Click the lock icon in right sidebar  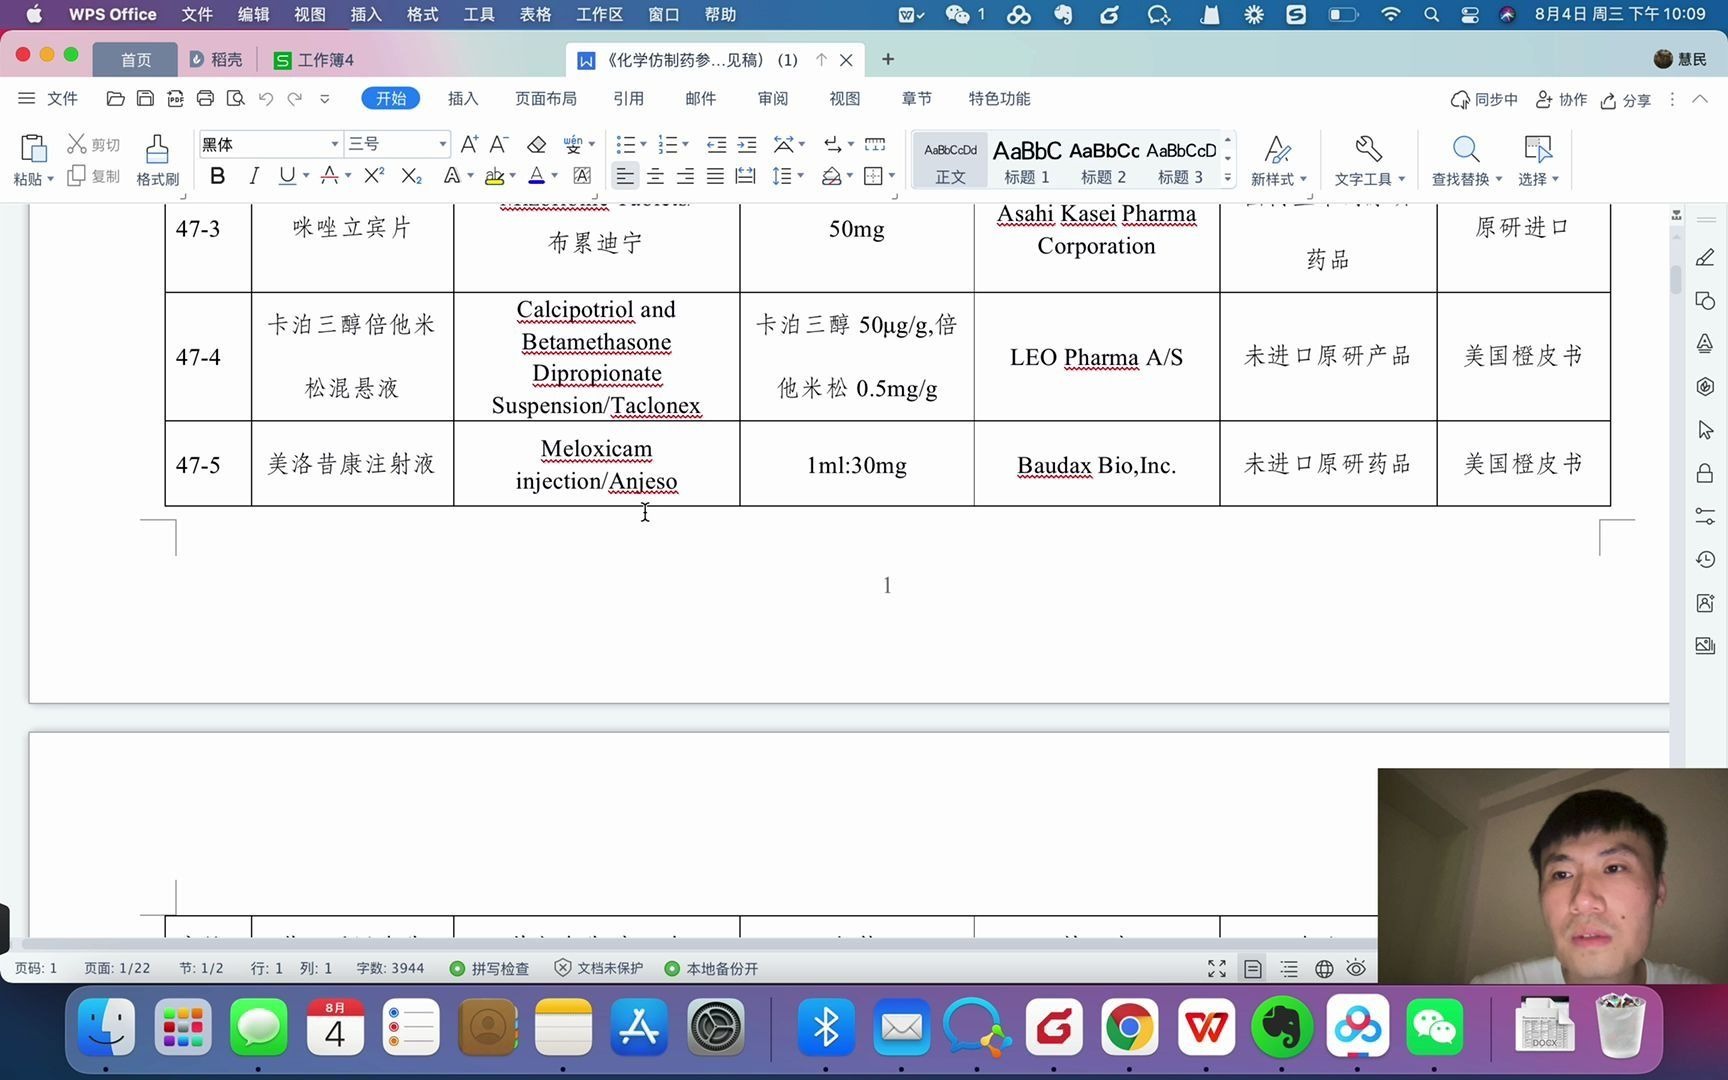[x=1706, y=473]
